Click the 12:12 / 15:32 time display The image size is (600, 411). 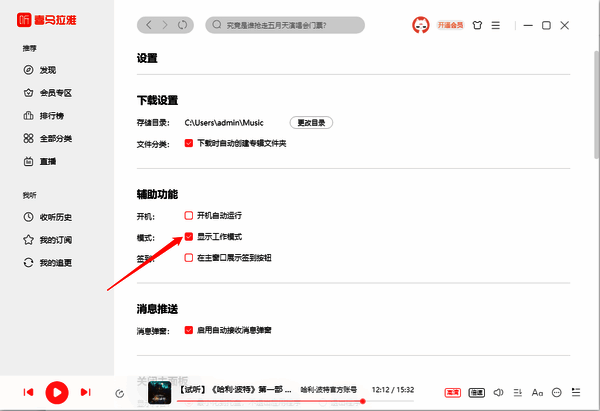[393, 390]
